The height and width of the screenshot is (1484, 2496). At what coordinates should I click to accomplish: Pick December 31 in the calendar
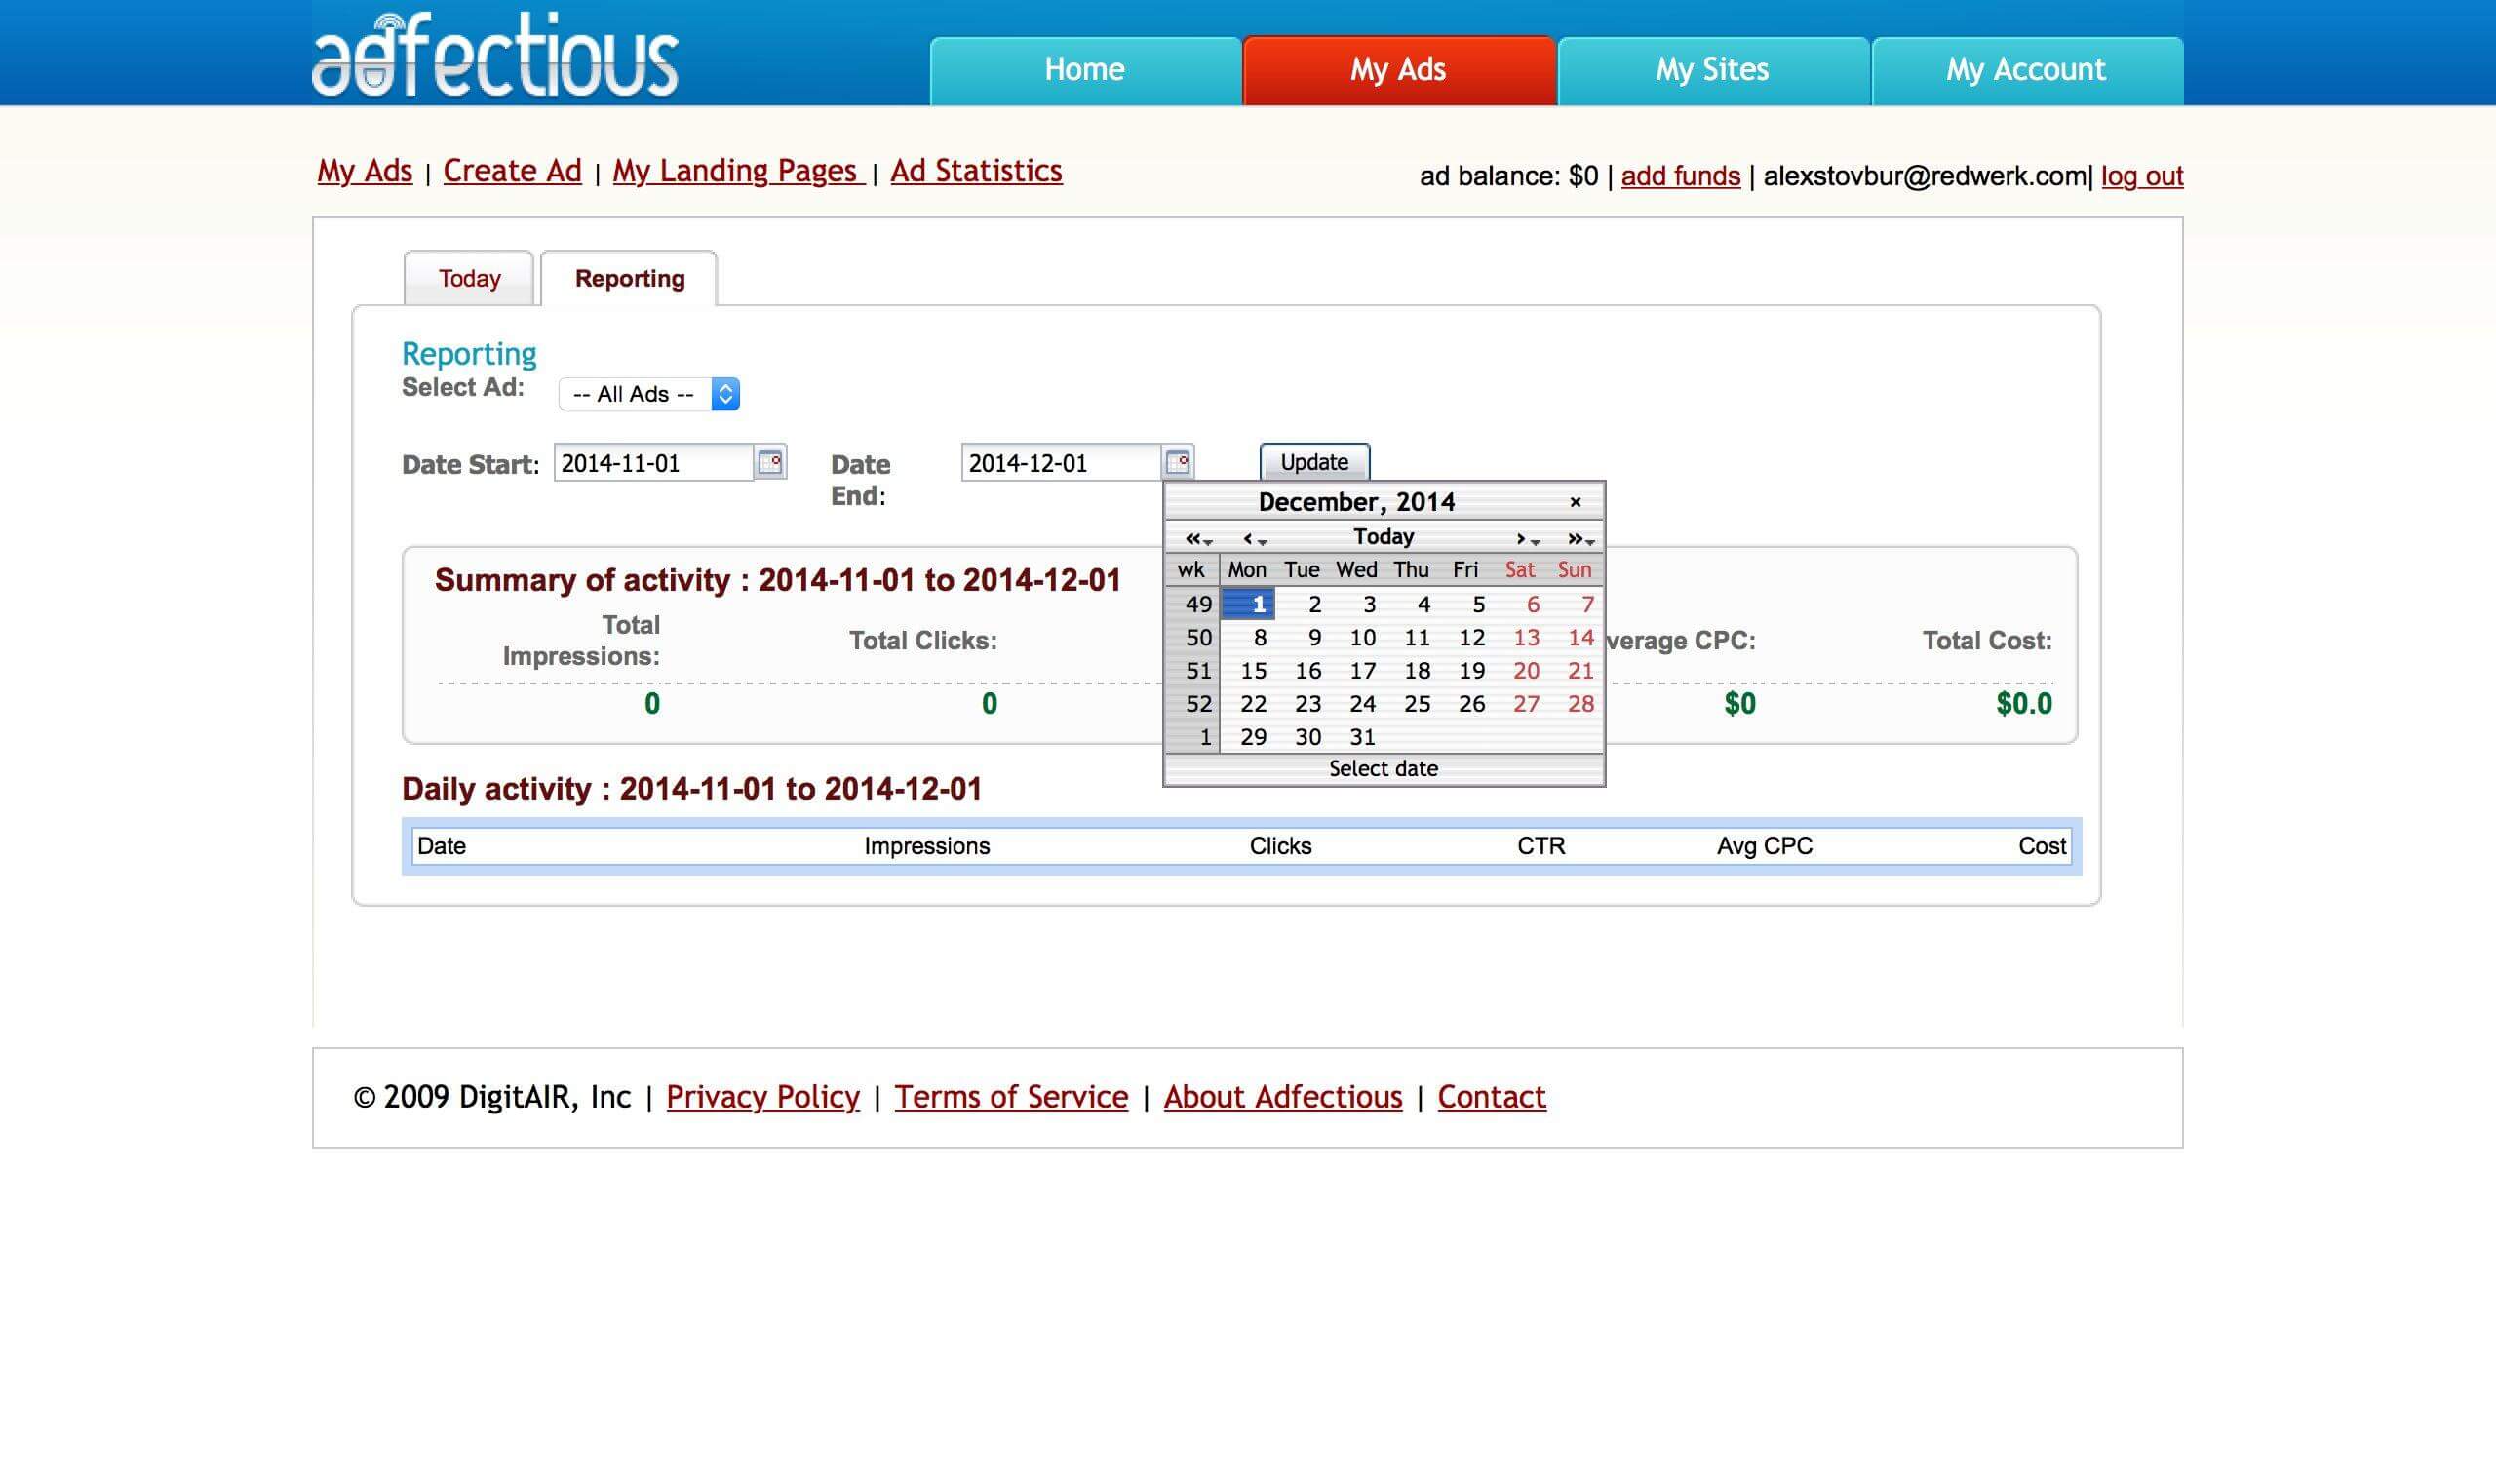coord(1356,737)
